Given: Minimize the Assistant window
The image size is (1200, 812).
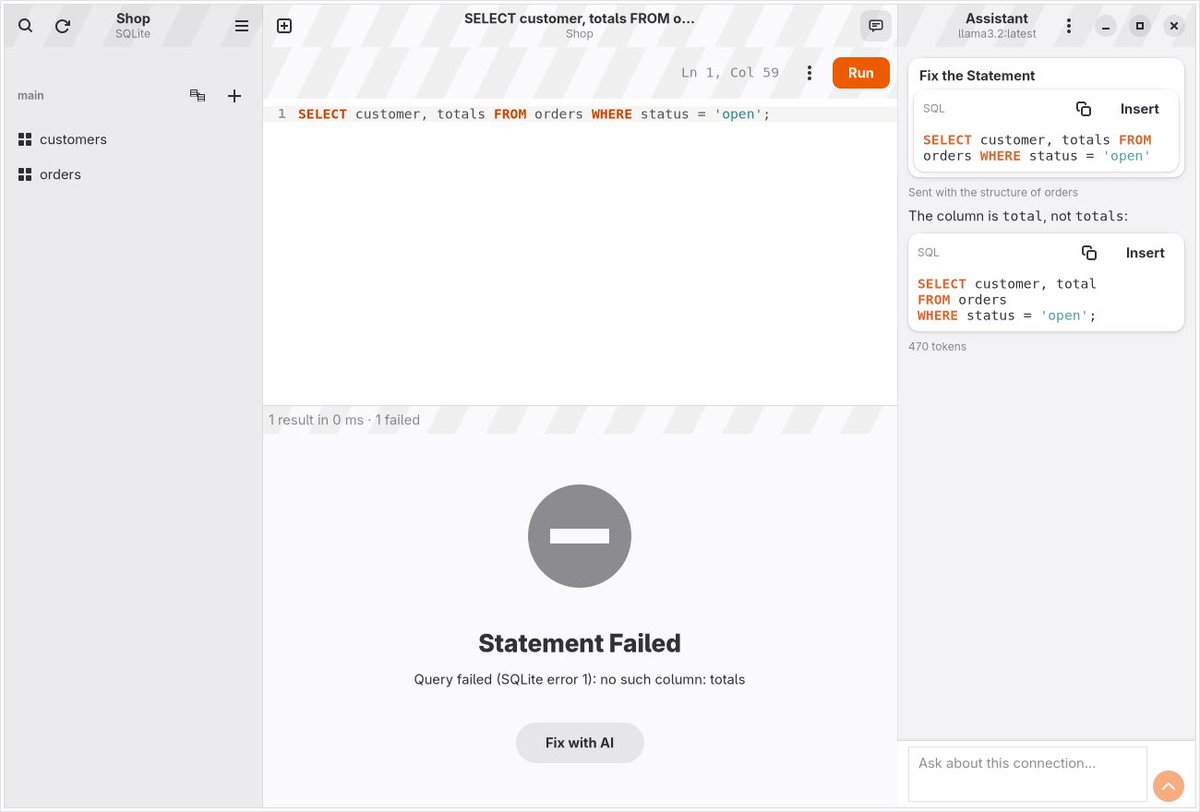Looking at the screenshot, I should coord(1106,26).
